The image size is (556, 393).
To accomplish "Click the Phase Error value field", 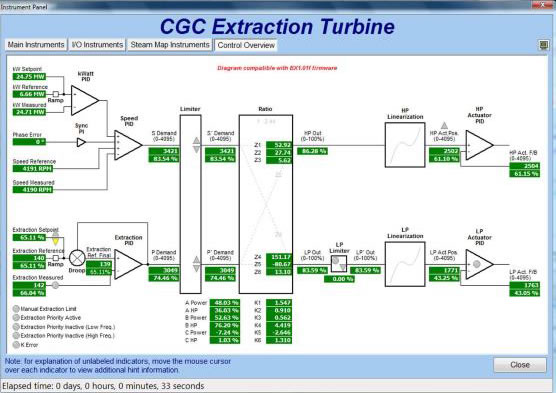I will pyautogui.click(x=29, y=142).
